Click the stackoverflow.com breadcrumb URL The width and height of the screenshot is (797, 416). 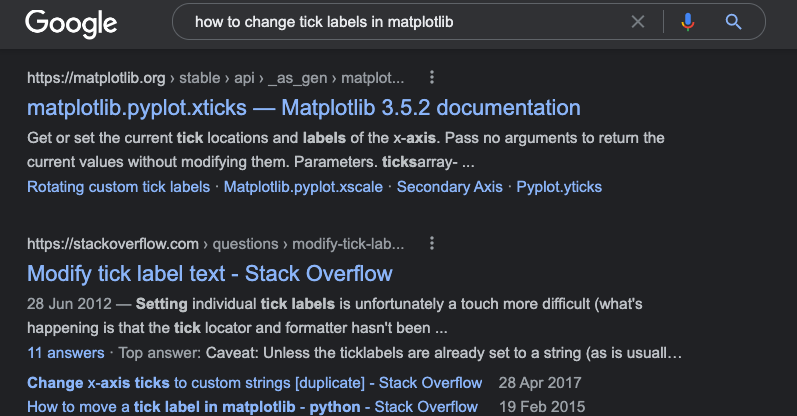click(x=215, y=243)
